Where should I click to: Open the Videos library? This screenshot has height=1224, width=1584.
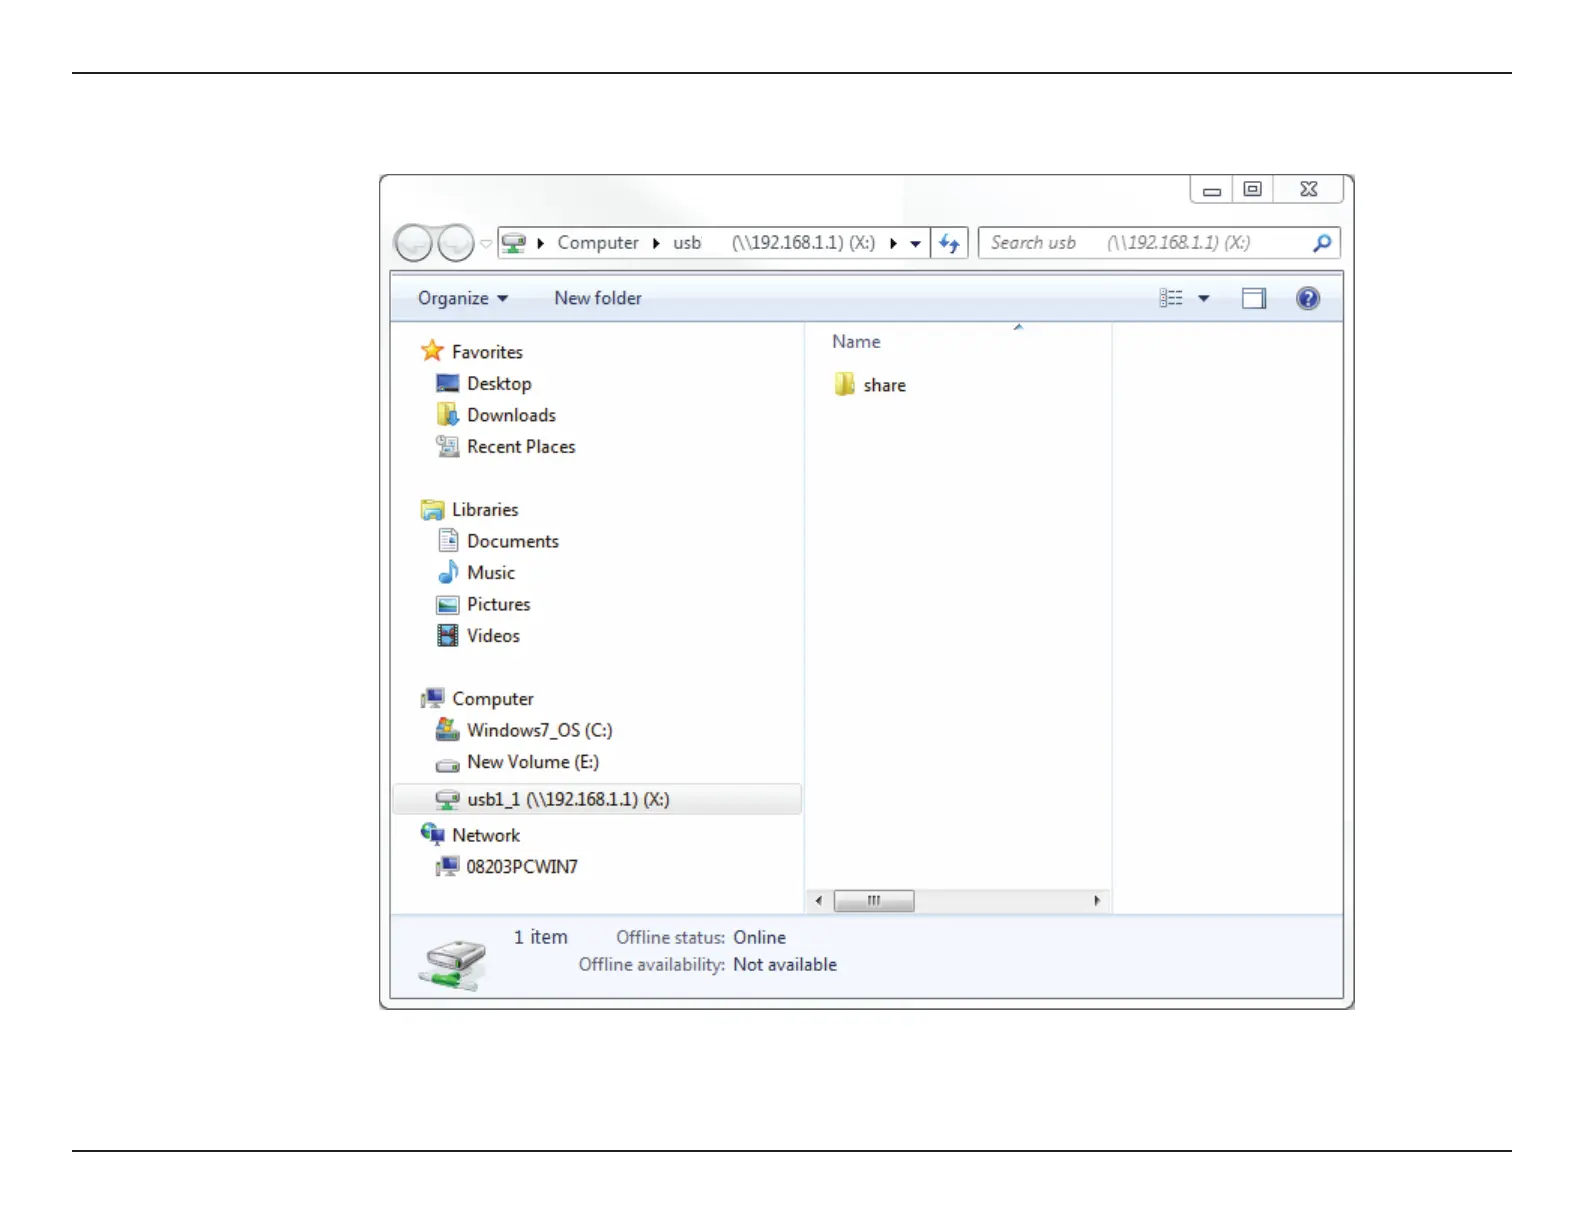(x=493, y=636)
